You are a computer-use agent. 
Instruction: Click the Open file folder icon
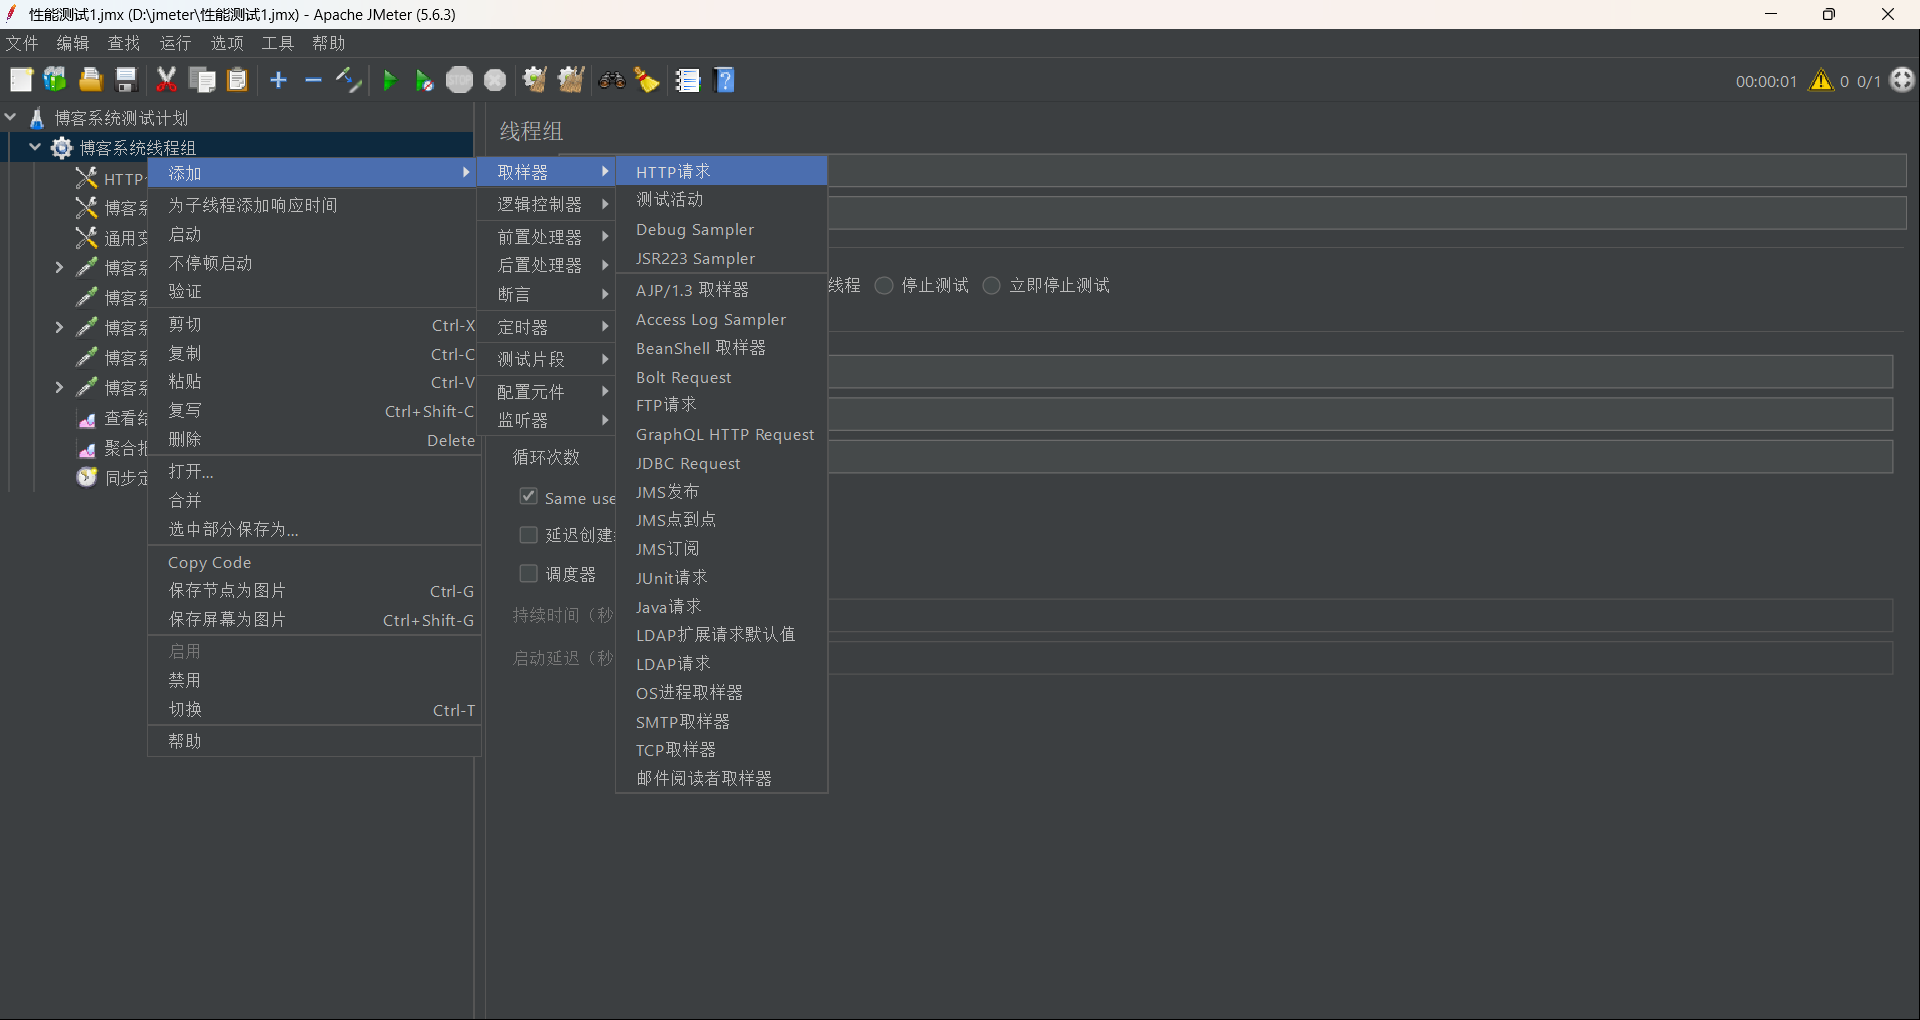click(x=91, y=80)
